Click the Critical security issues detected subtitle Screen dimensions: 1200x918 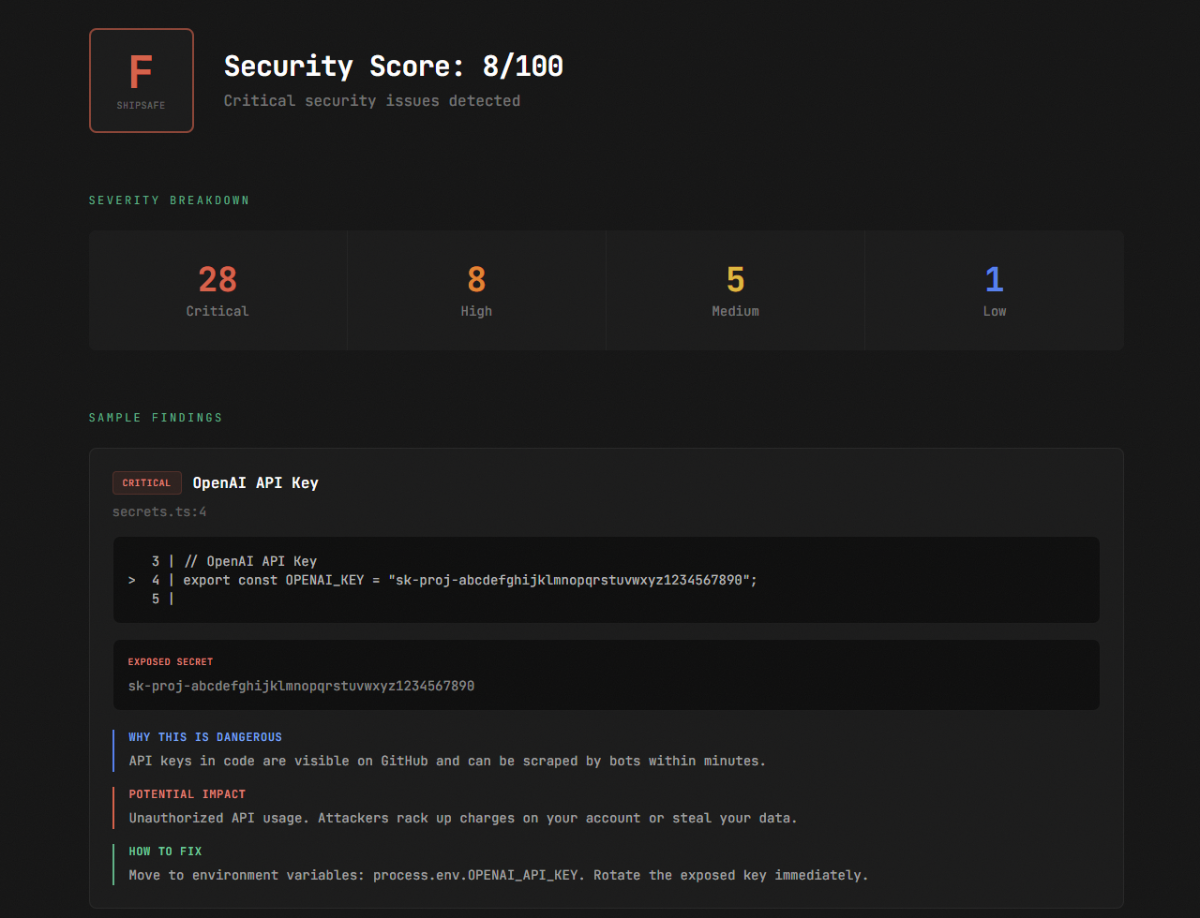tap(371, 100)
